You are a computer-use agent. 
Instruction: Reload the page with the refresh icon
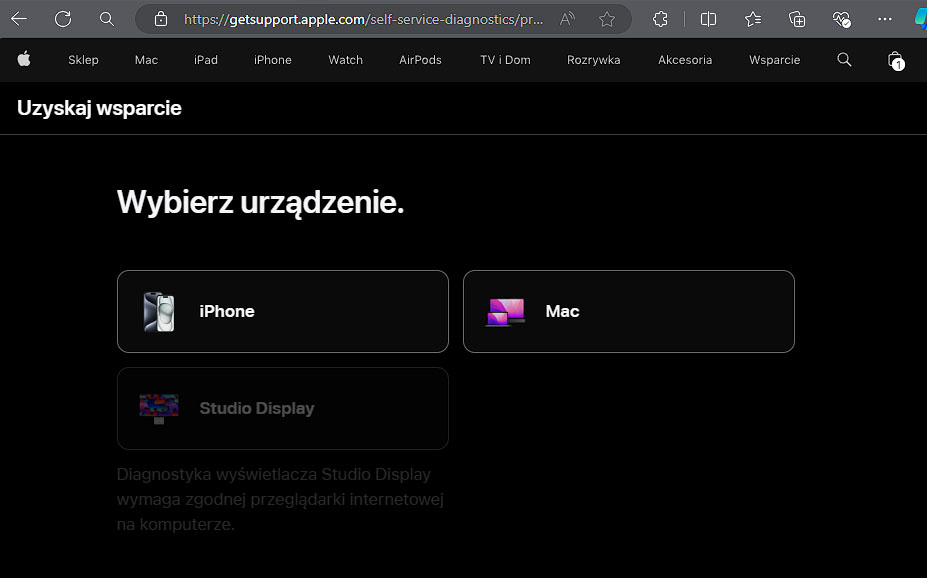pyautogui.click(x=63, y=19)
